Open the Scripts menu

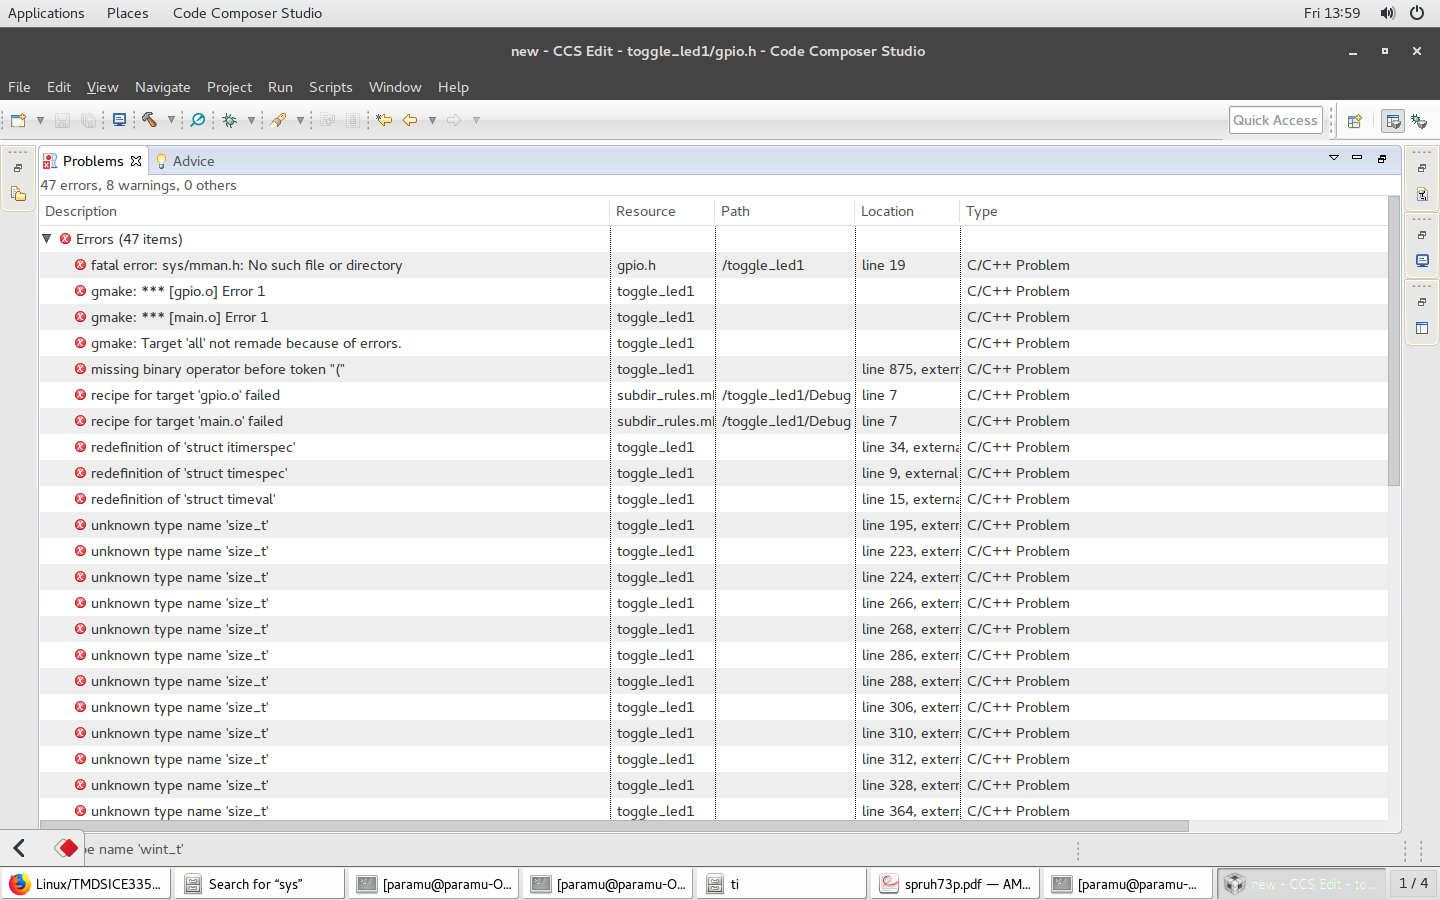coord(330,87)
